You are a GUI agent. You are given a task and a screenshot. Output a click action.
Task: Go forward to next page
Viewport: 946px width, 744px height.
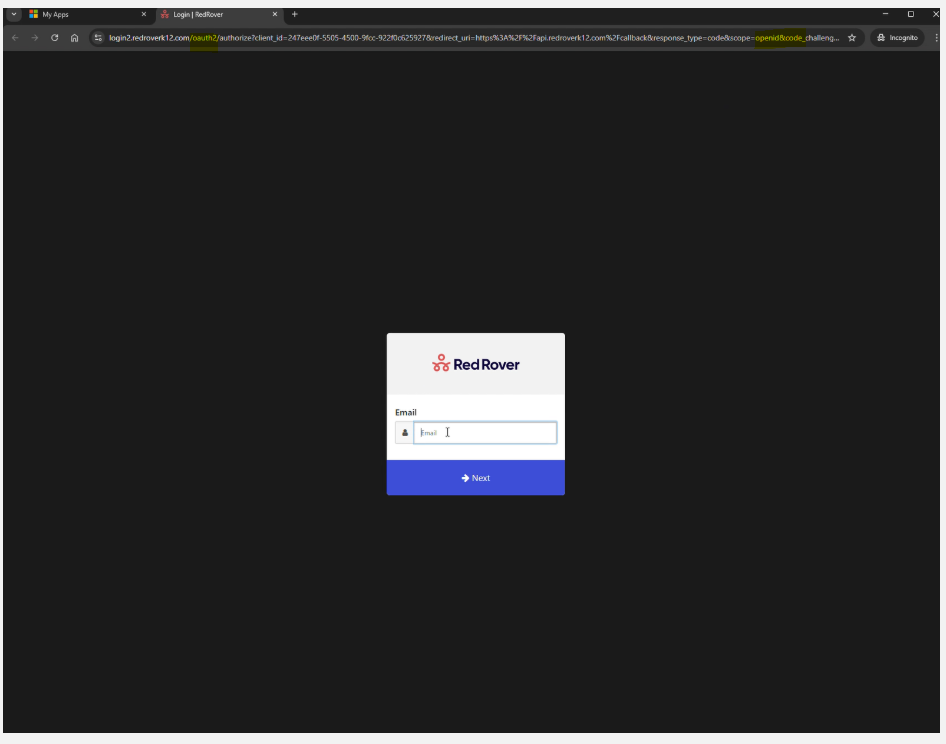(x=35, y=38)
